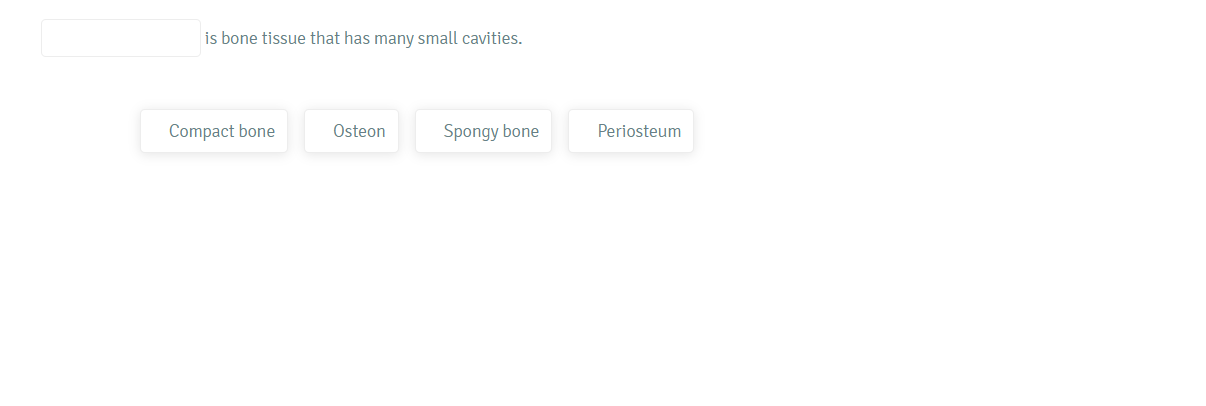Select the Compact bone answer chip
The width and height of the screenshot is (1206, 406).
tap(214, 131)
